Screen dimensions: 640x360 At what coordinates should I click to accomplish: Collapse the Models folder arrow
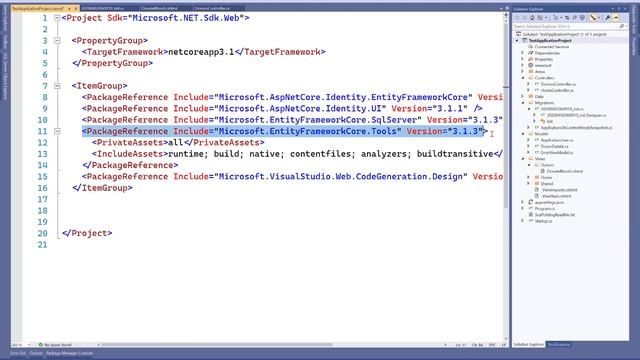pos(523,134)
